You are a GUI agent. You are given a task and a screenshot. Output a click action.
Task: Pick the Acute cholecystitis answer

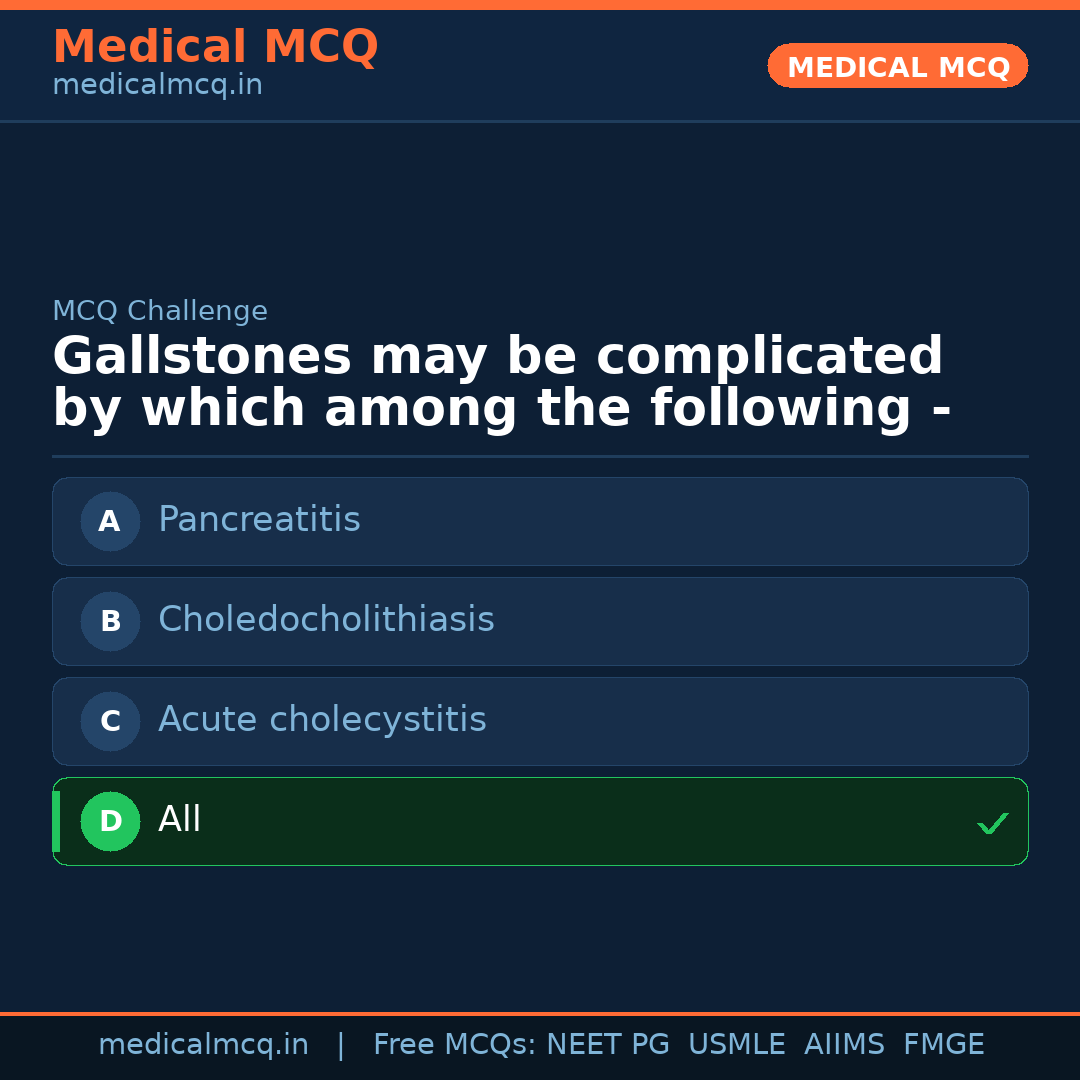pos(540,721)
